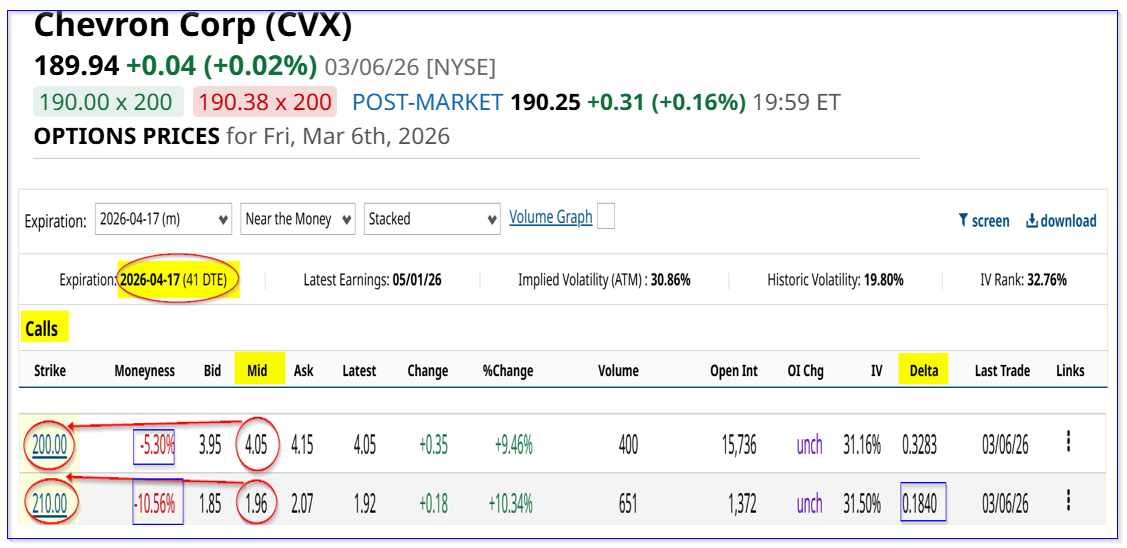This screenshot has height=548, width=1127.
Task: Sort table by Strike column header
Action: [x=49, y=371]
